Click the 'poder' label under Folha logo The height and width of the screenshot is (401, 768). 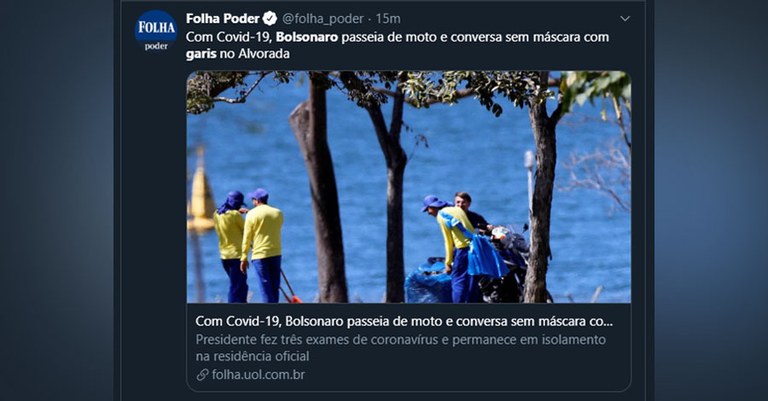coord(156,46)
